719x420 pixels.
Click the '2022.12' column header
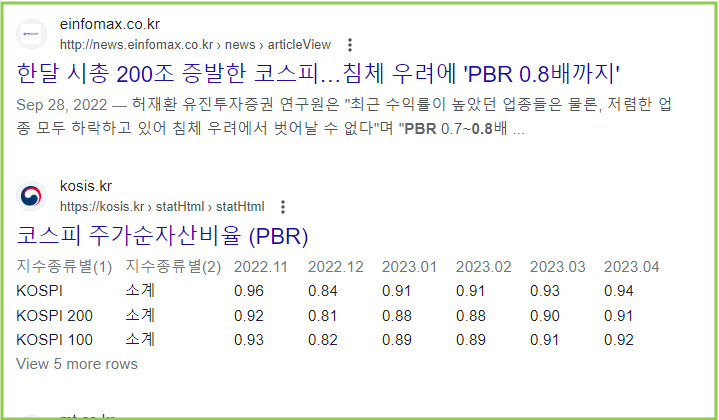336,267
